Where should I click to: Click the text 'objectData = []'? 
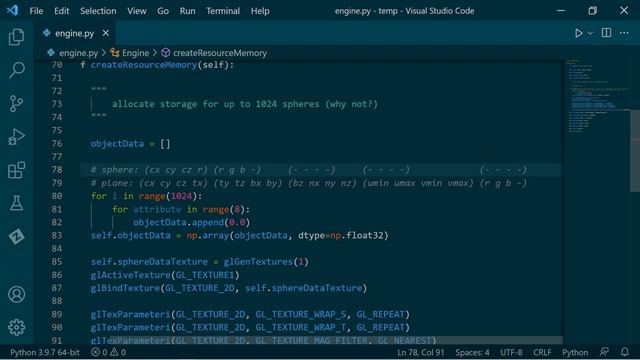pos(130,144)
